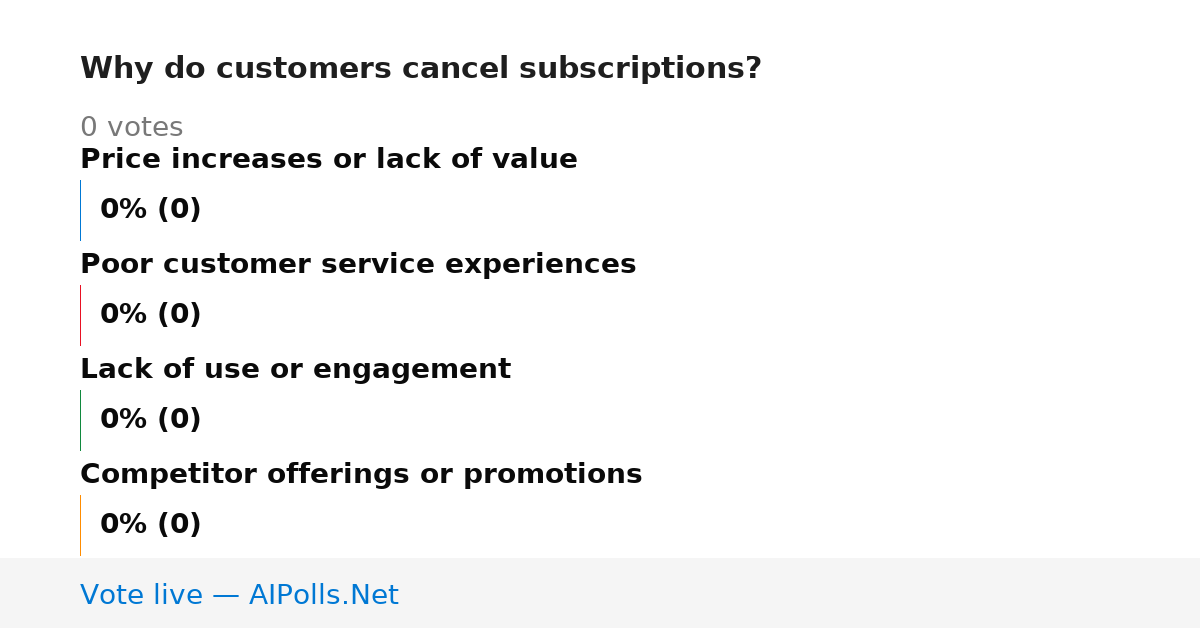Click the blue bar under Price increases

[x=80, y=210]
